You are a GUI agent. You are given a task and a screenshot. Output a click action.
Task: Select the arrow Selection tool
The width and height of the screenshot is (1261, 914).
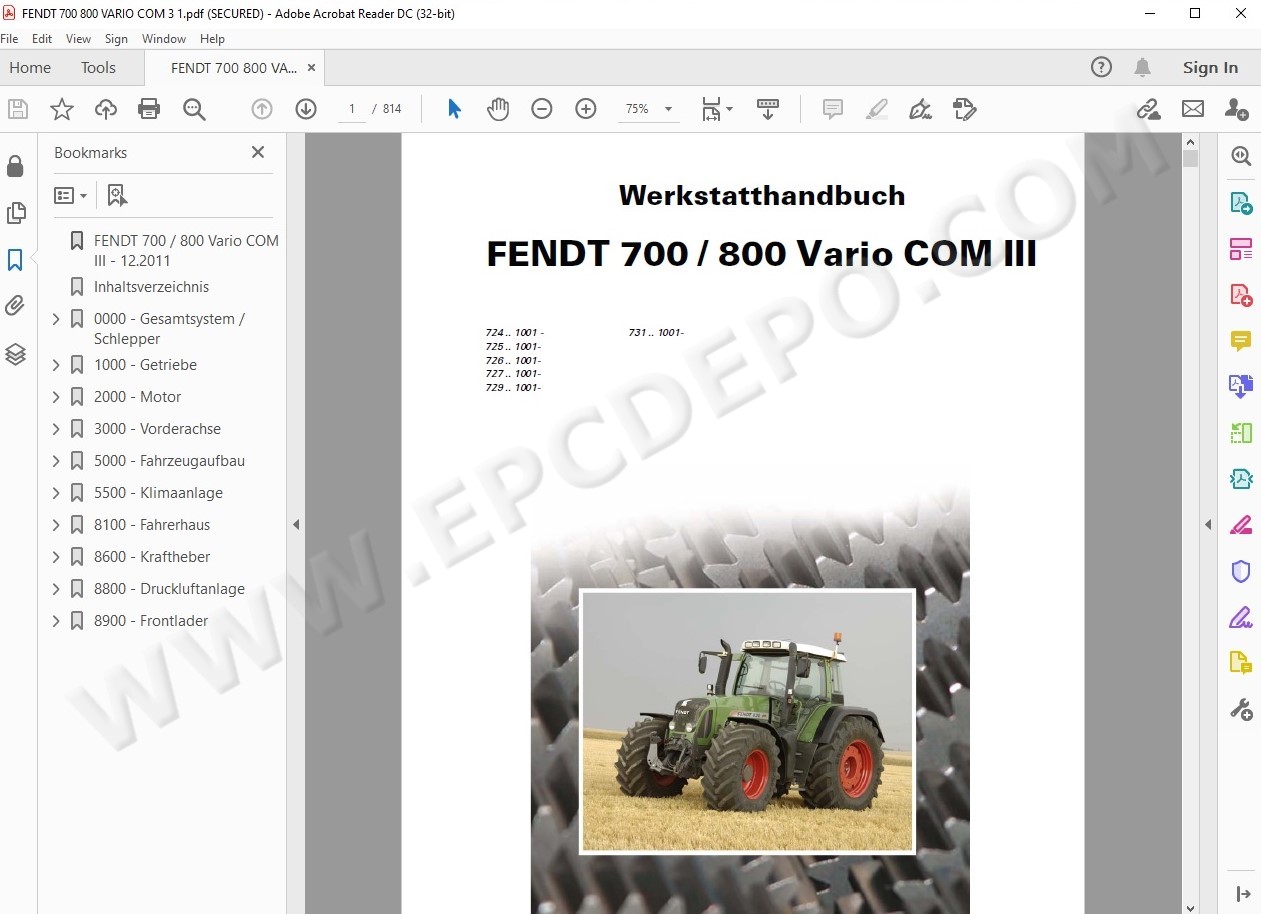[x=454, y=109]
